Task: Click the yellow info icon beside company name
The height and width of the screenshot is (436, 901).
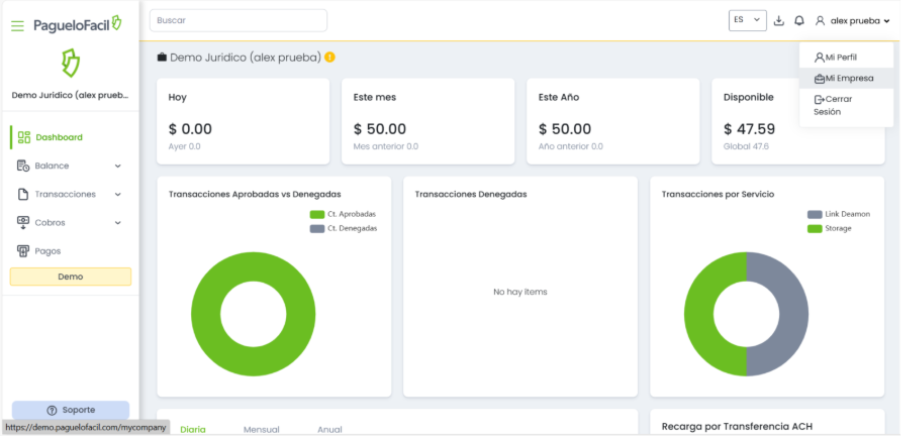Action: 330,57
